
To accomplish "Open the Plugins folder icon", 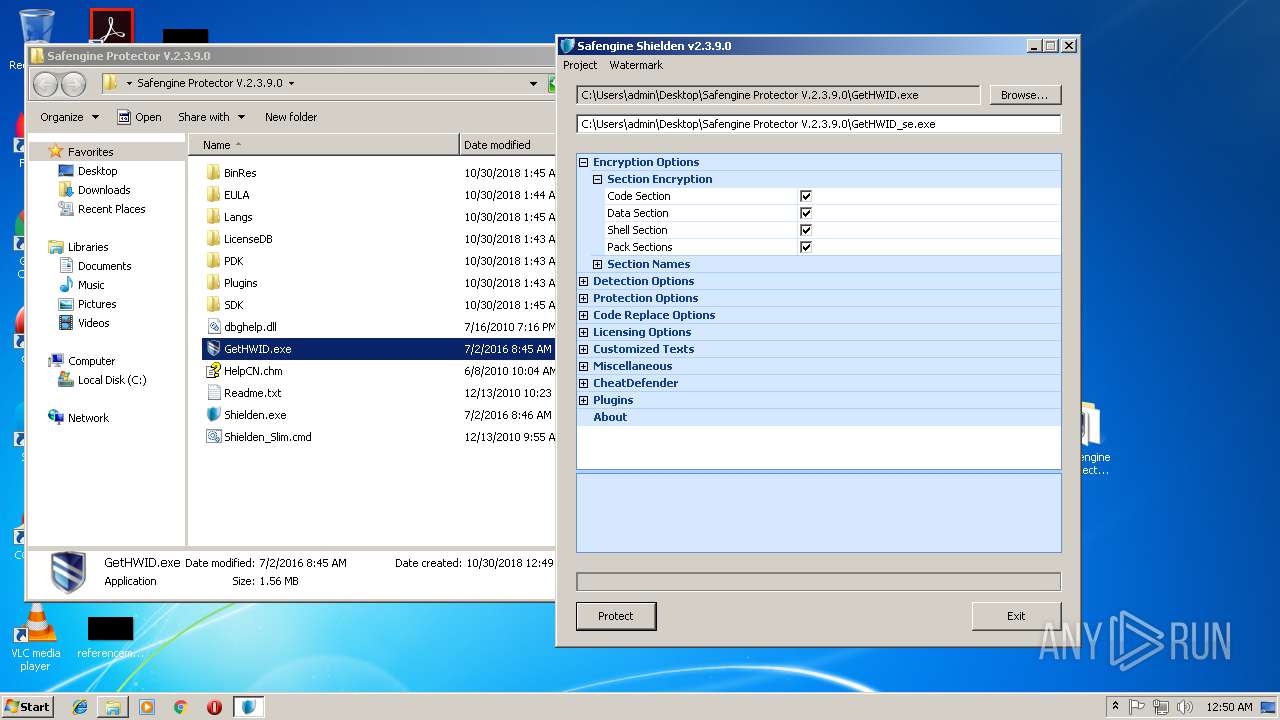I will [x=213, y=283].
